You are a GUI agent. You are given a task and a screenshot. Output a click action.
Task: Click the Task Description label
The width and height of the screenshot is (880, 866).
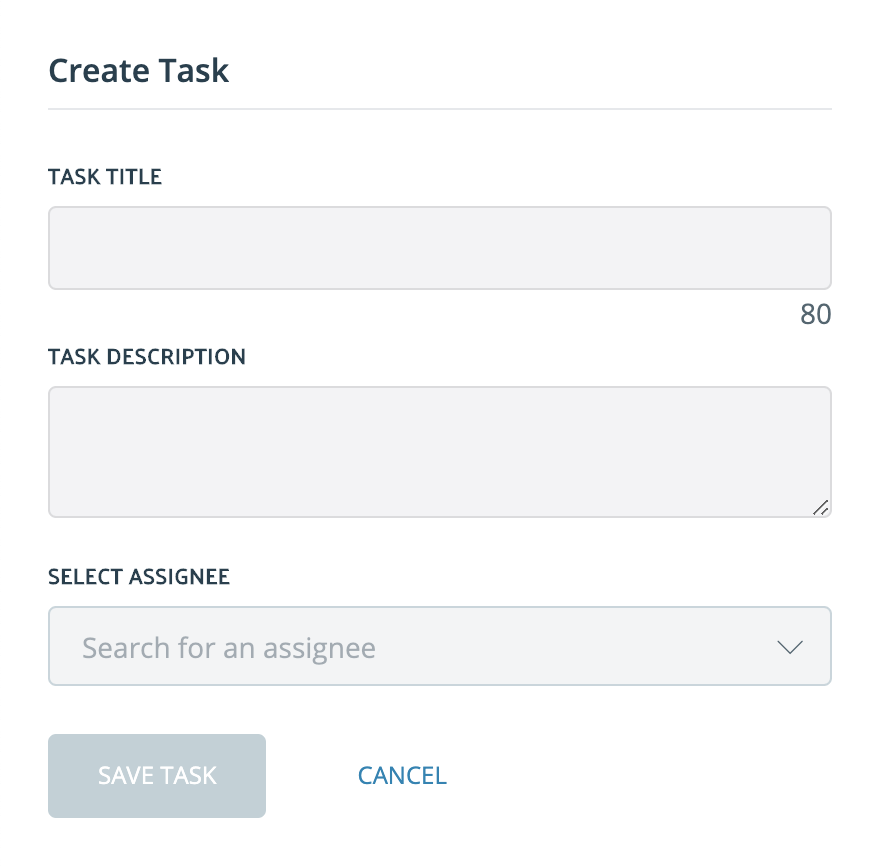tap(147, 357)
